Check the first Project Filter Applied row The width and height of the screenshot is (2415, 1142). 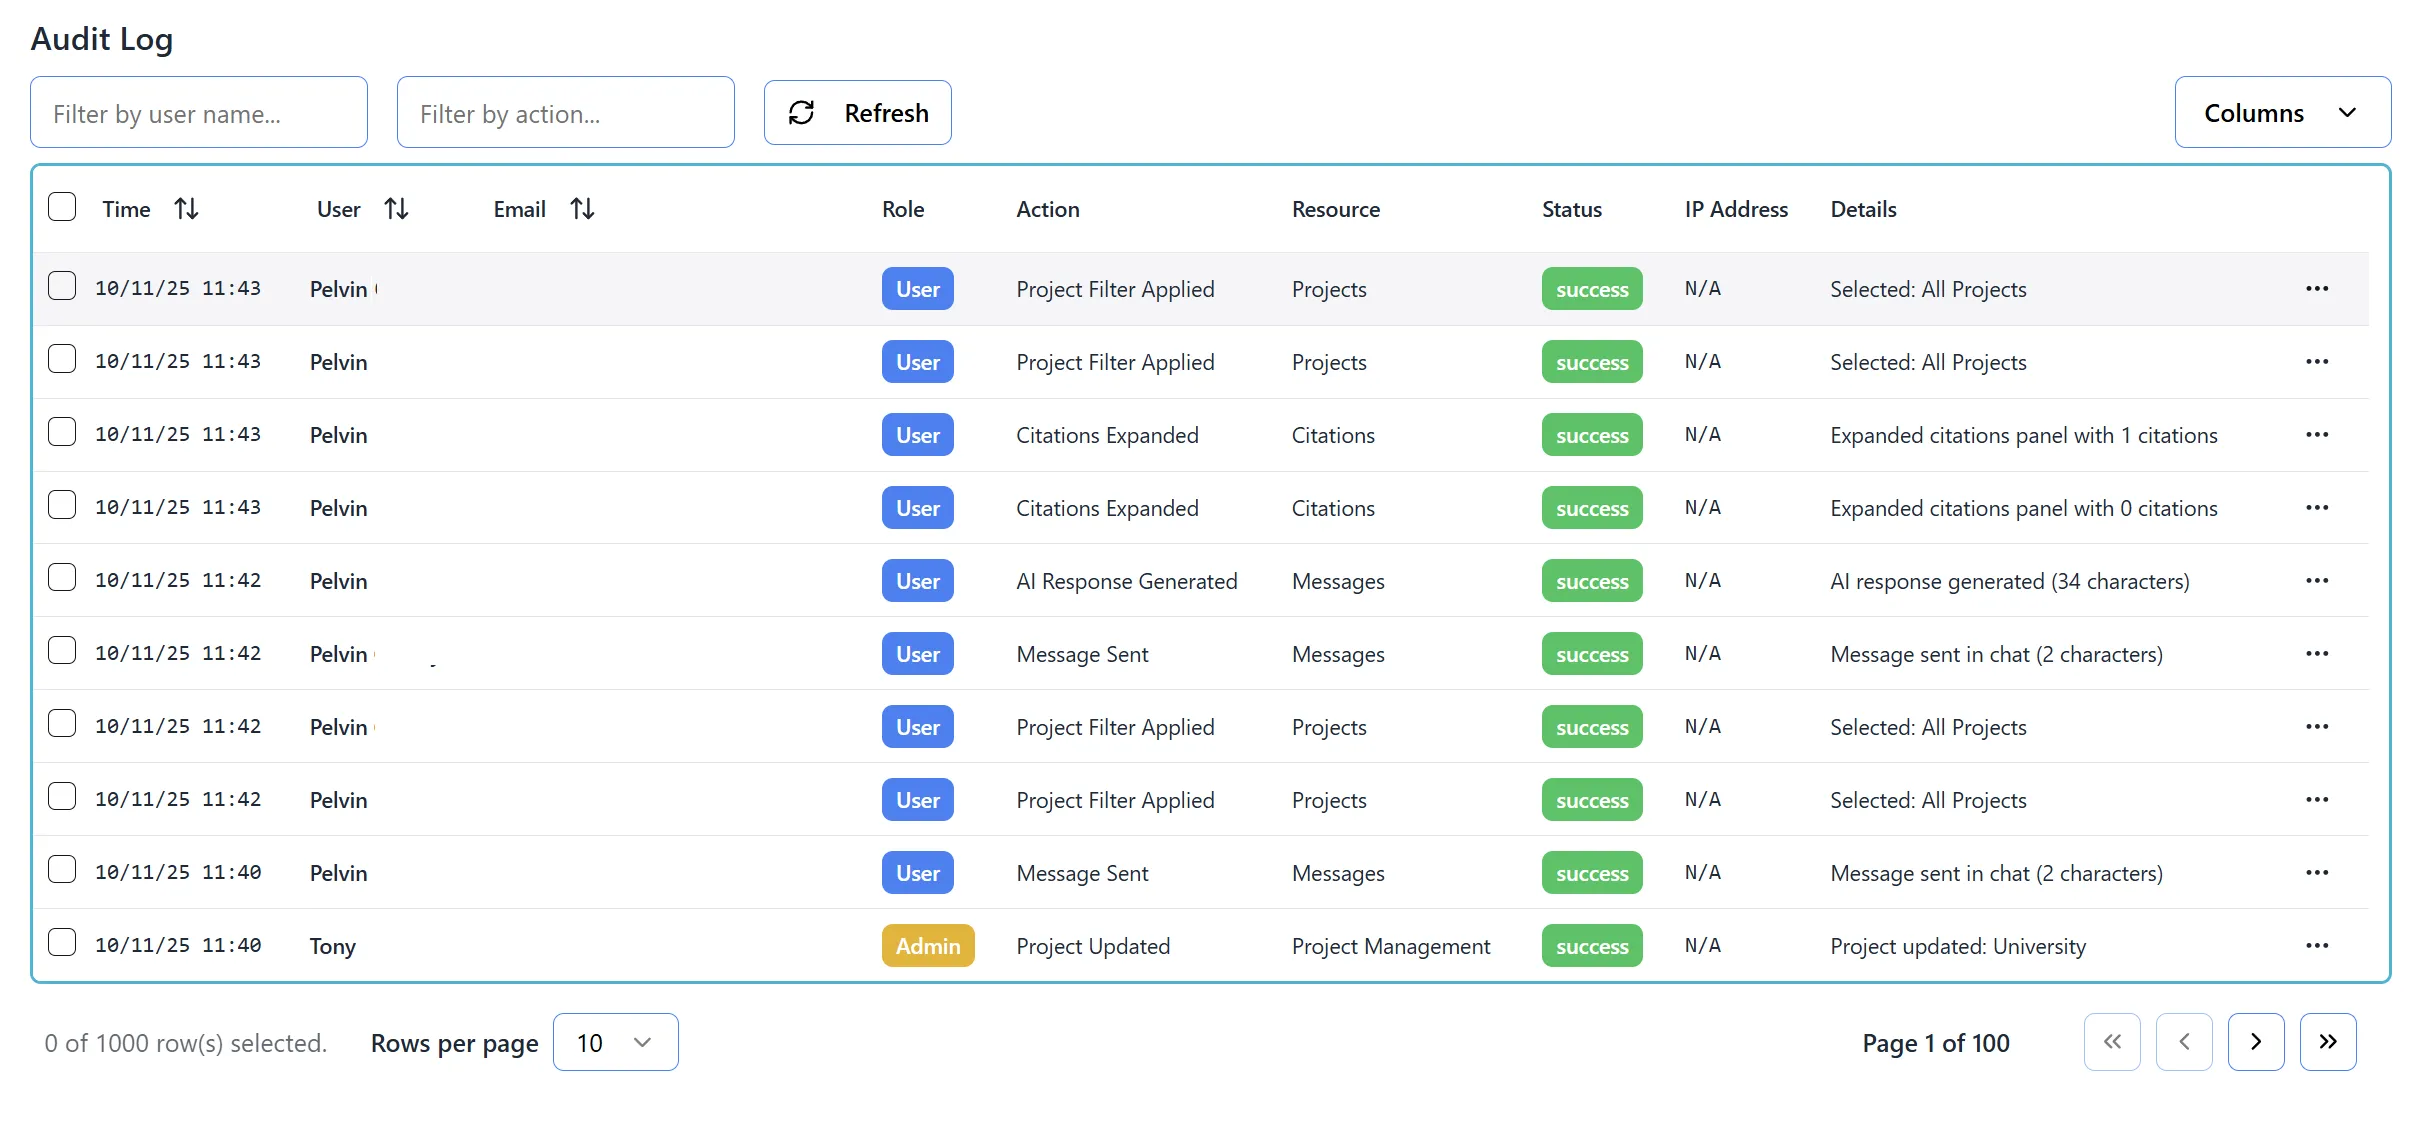tap(62, 286)
